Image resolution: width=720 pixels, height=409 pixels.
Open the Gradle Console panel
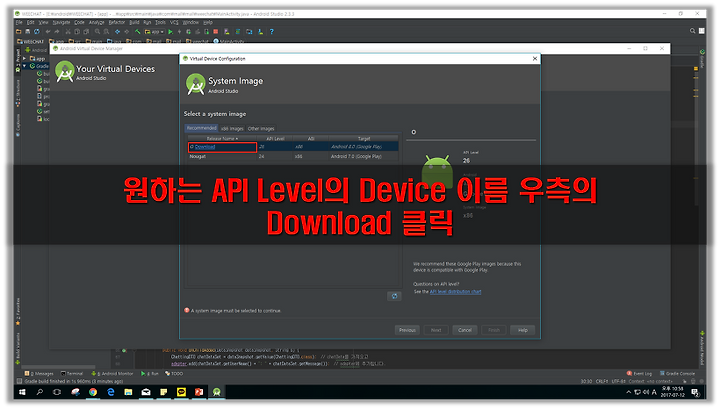click(677, 374)
